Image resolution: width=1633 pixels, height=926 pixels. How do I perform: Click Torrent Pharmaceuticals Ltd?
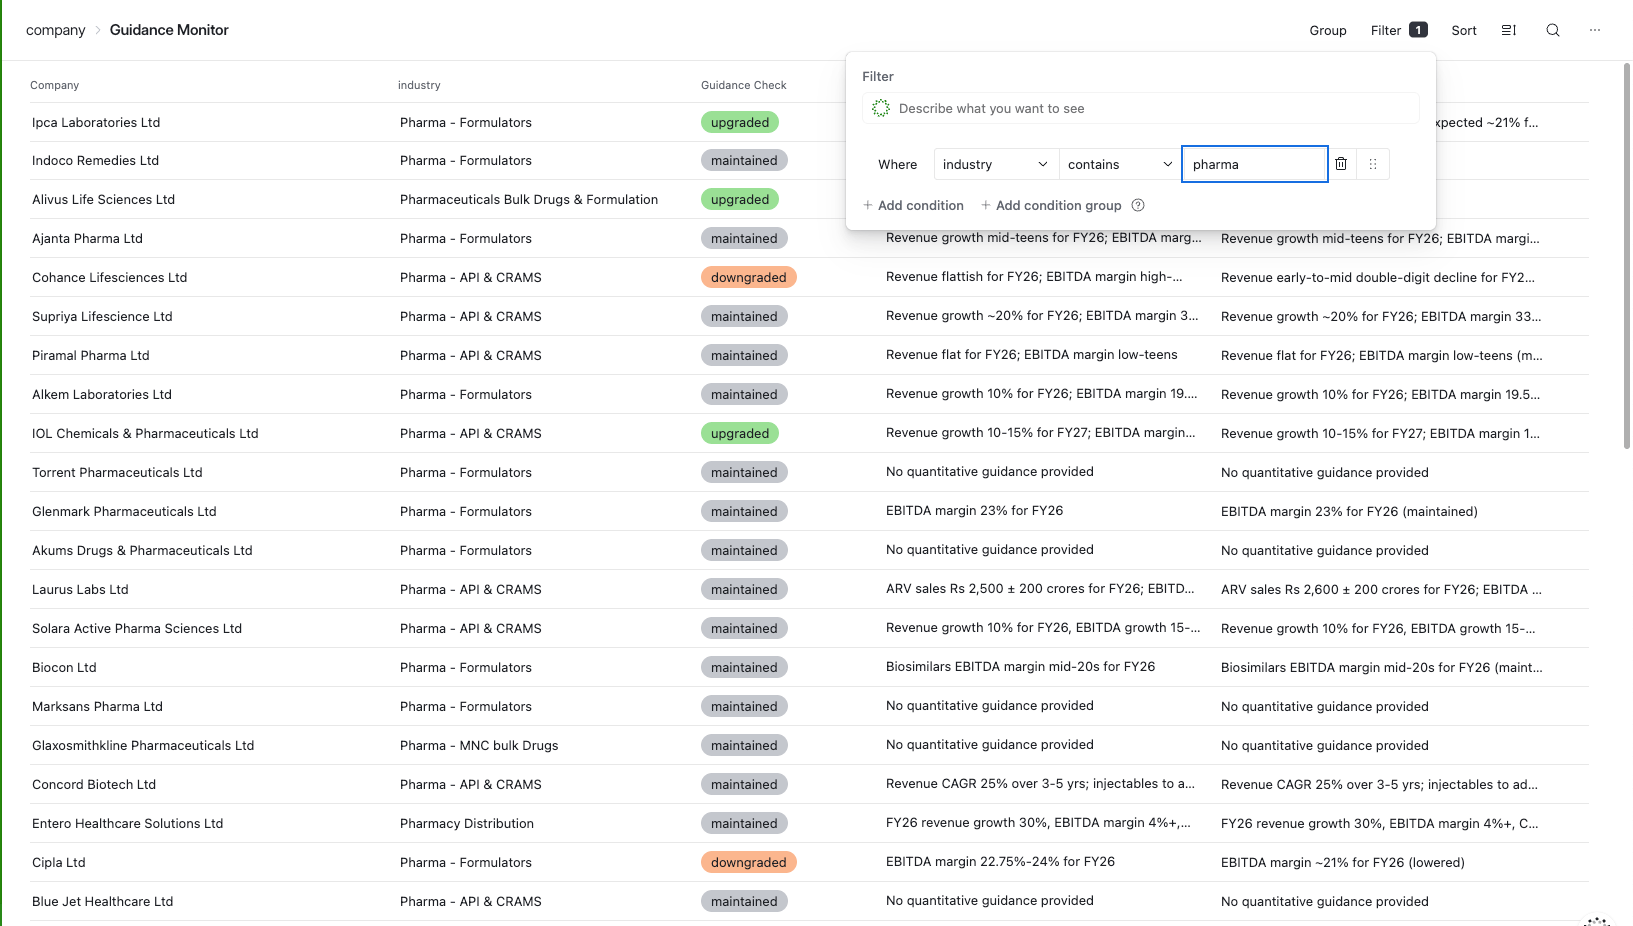click(x=117, y=472)
